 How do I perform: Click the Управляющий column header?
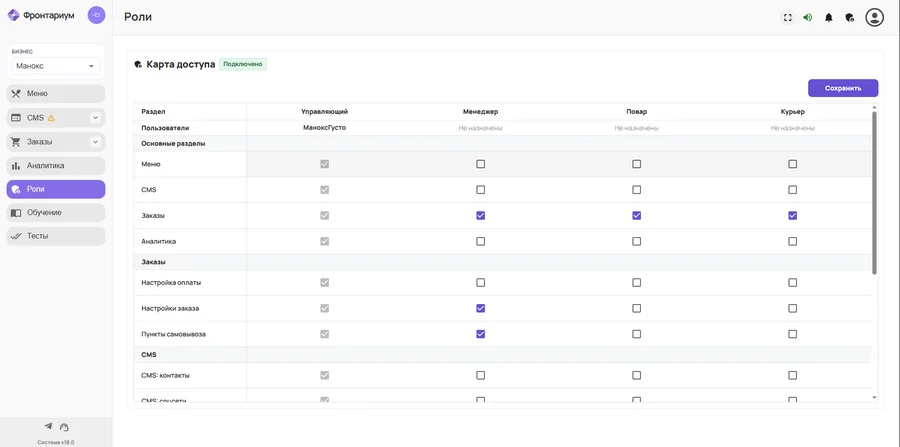pos(324,112)
